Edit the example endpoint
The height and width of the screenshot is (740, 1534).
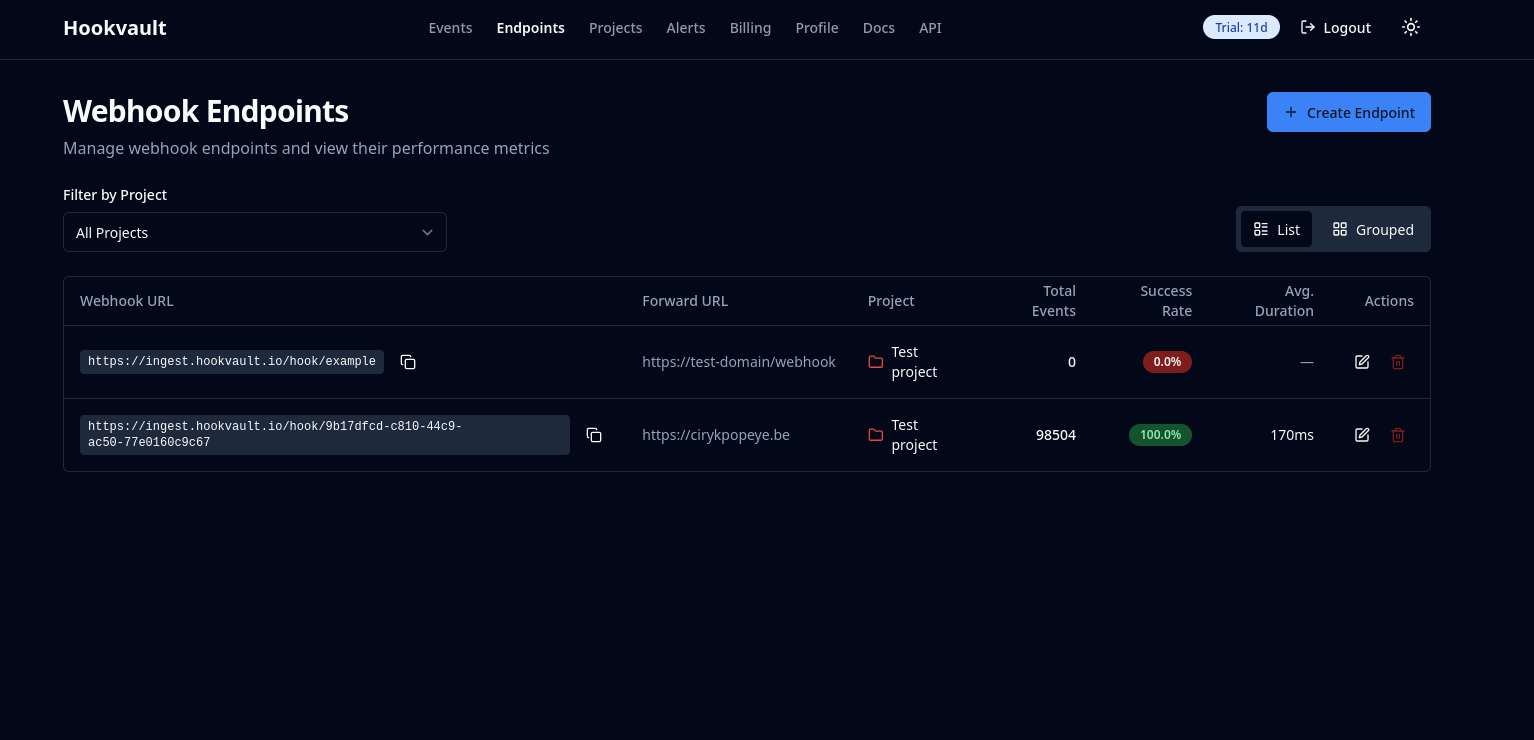(x=1362, y=362)
